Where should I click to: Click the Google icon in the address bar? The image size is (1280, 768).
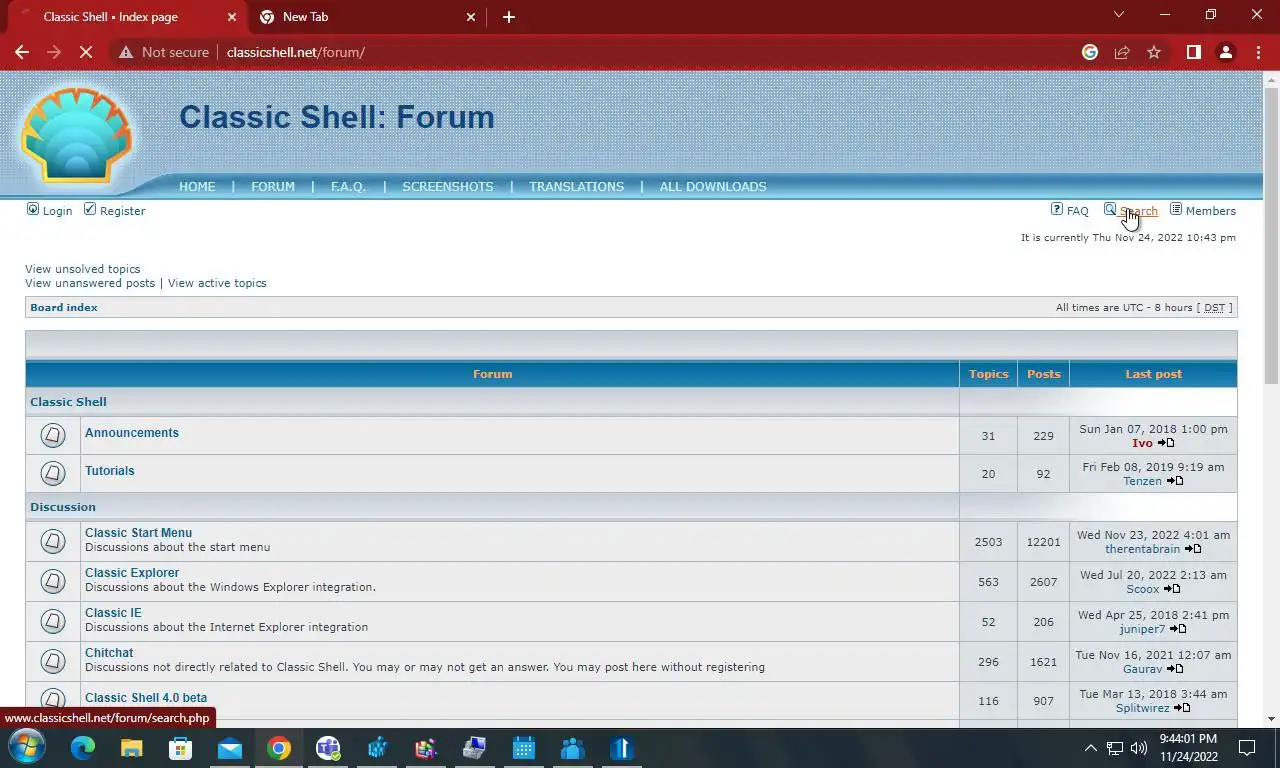1090,52
